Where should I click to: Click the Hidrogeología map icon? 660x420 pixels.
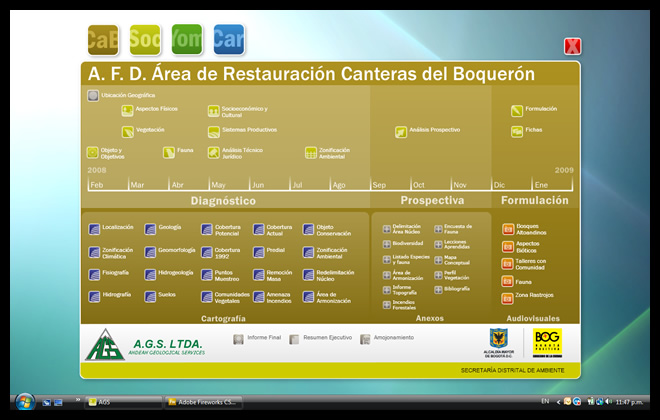click(150, 273)
